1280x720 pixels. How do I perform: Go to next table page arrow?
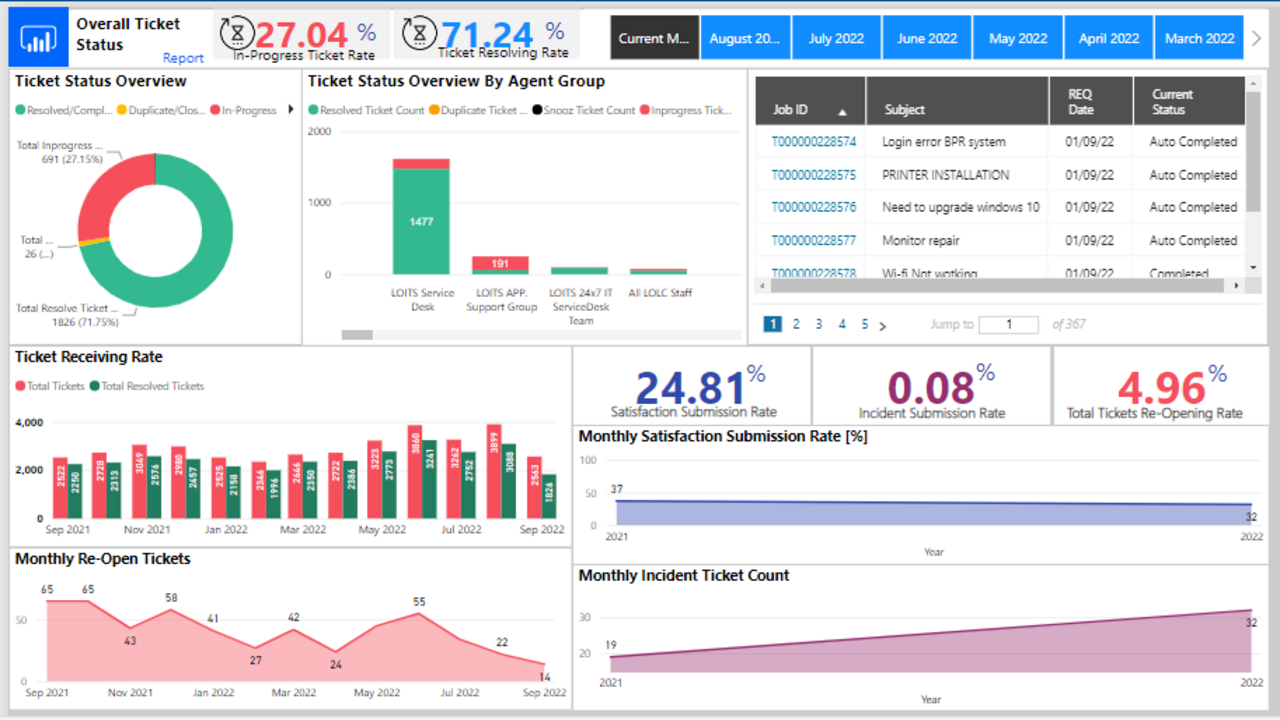pos(882,325)
